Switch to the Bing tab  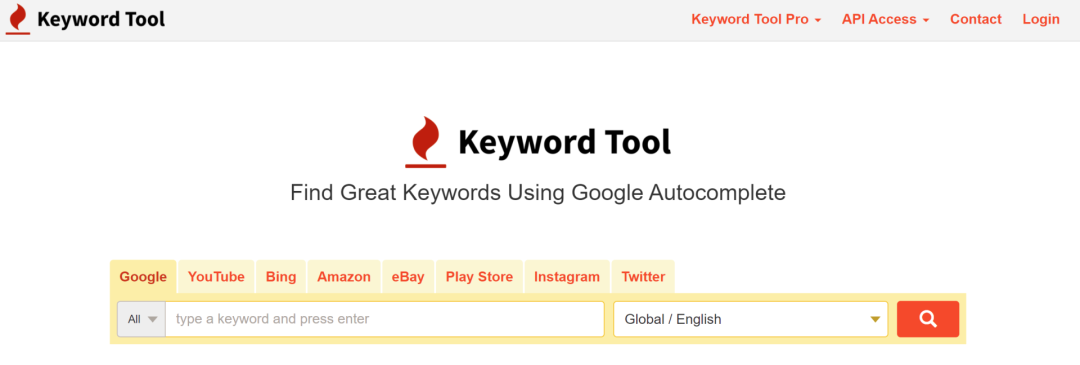281,277
